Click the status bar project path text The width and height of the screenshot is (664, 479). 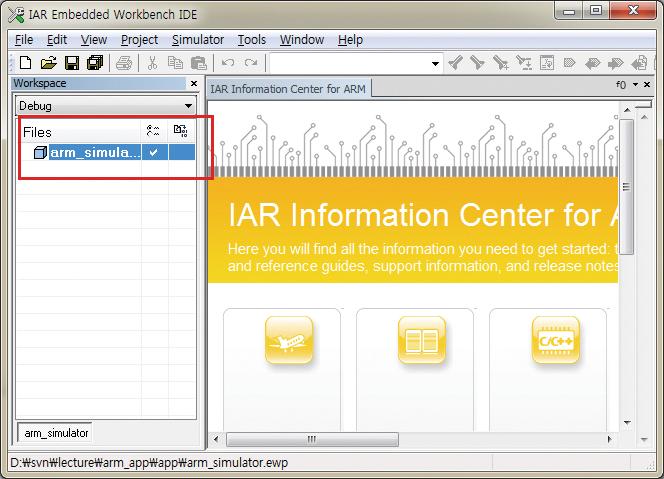click(x=149, y=463)
